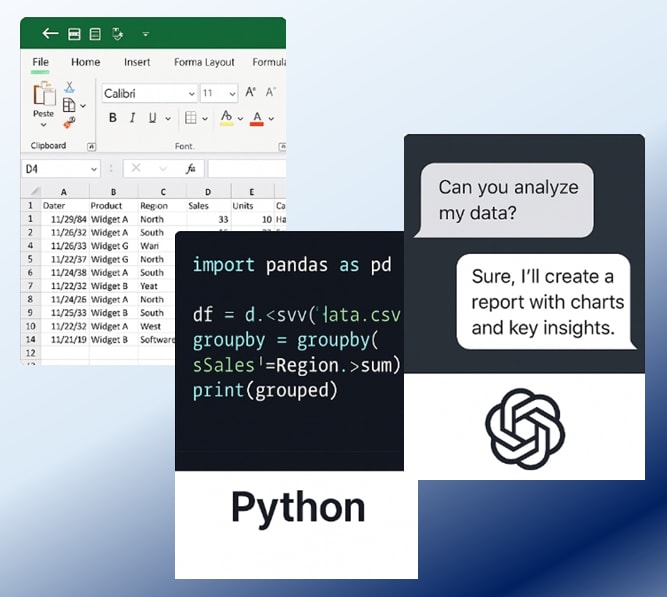This screenshot has height=597, width=667.
Task: Select column D header
Action: click(208, 192)
